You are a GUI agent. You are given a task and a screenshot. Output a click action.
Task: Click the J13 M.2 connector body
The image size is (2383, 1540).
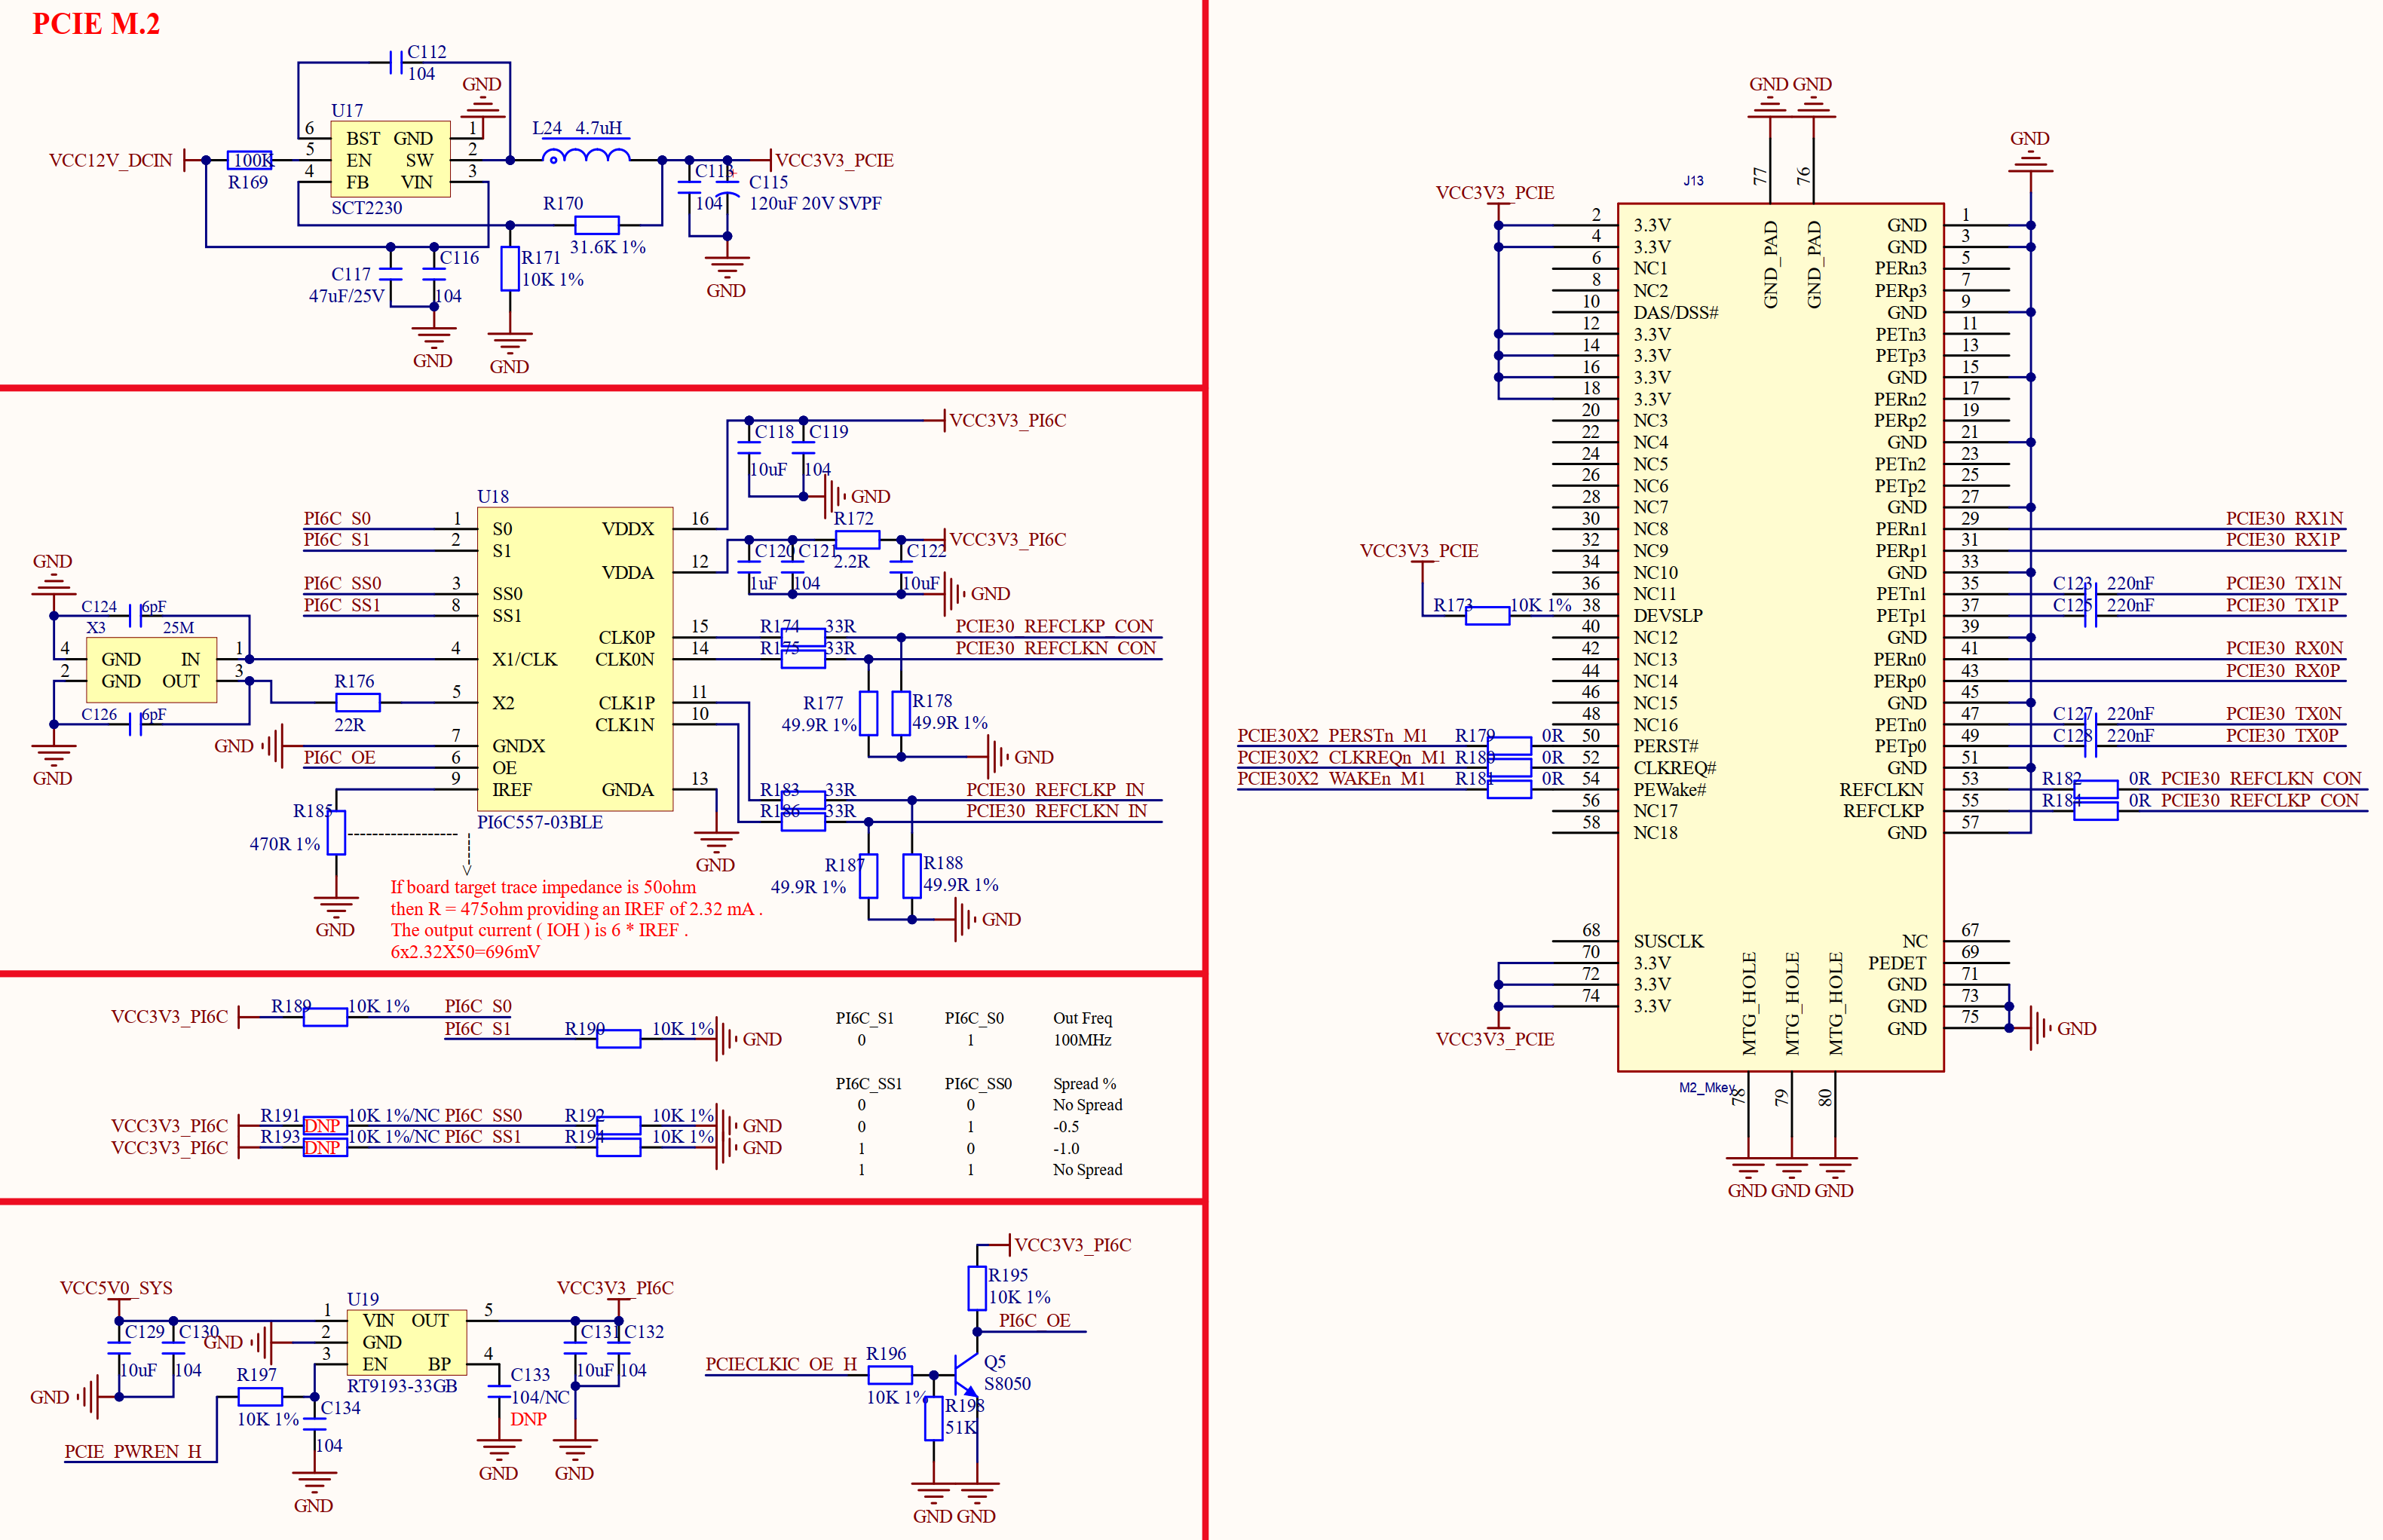point(1780,640)
